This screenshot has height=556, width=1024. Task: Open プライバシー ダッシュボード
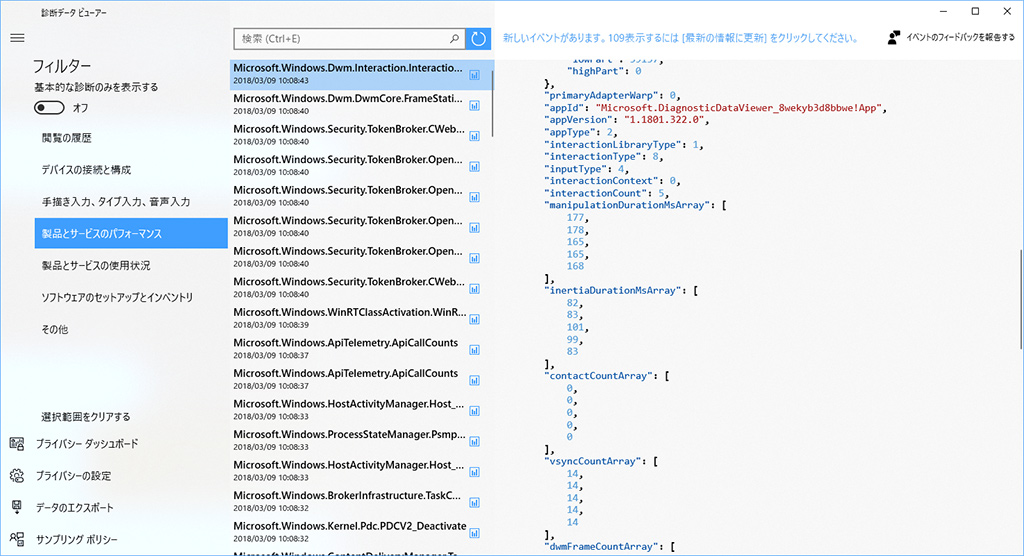(87, 444)
